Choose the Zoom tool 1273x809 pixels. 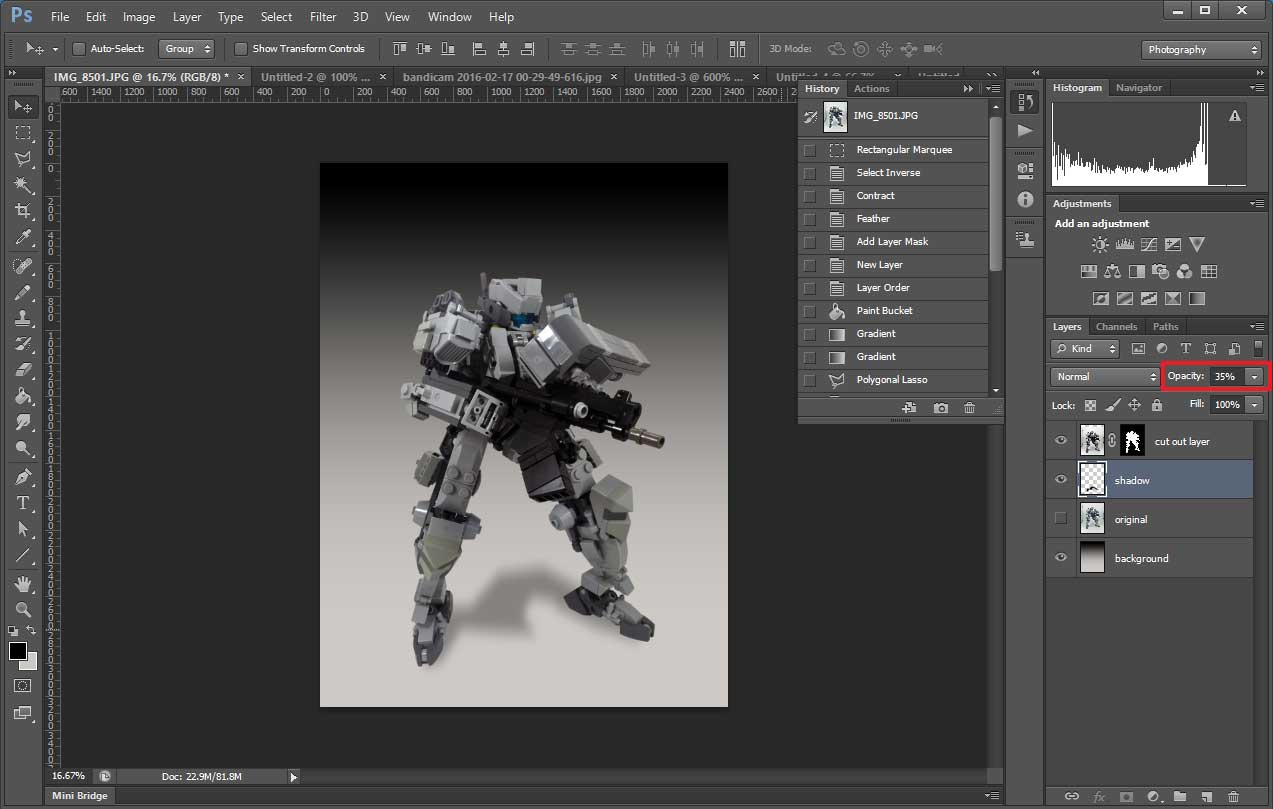tap(23, 609)
